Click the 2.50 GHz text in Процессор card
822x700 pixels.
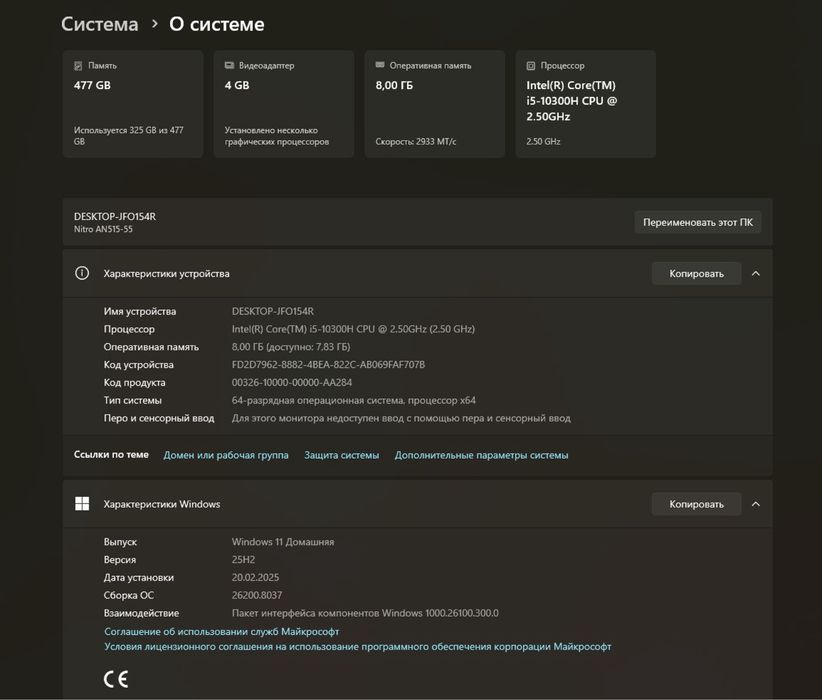pyautogui.click(x=543, y=142)
